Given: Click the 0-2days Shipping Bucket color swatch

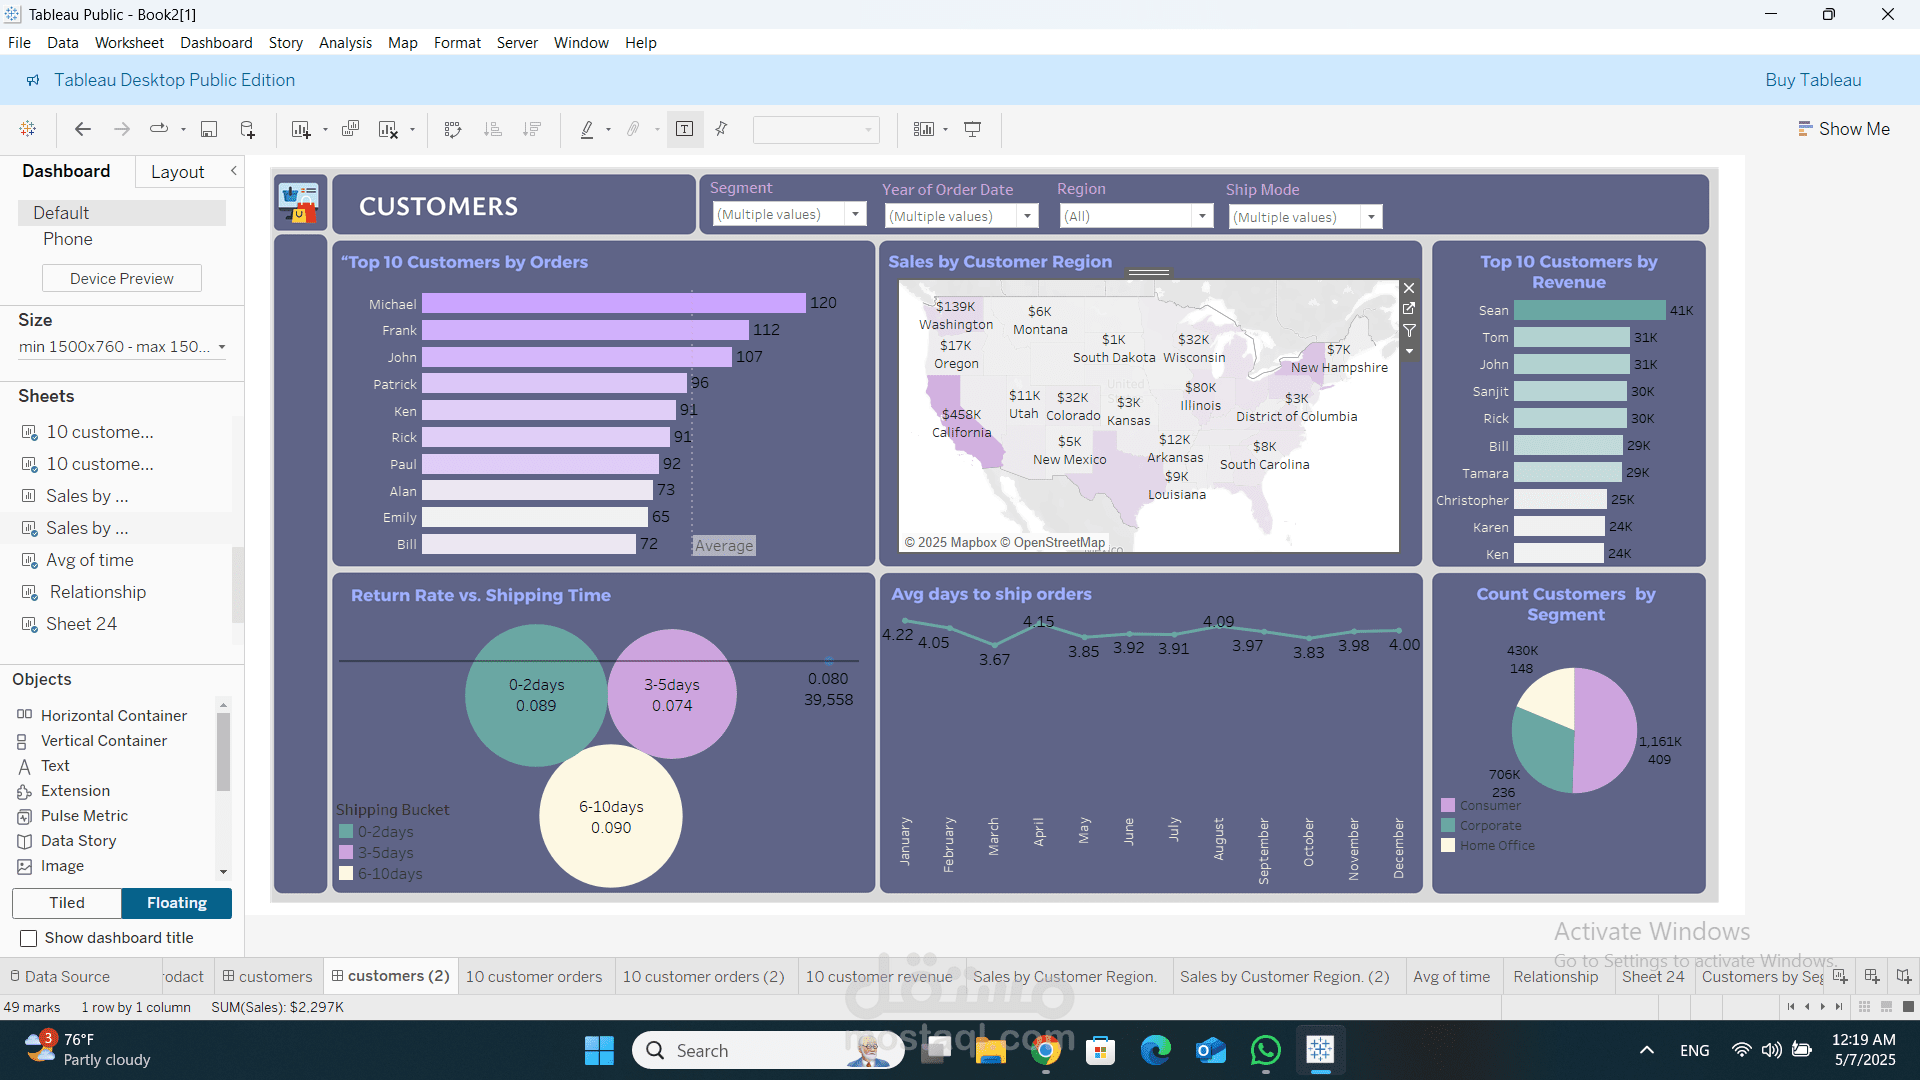Looking at the screenshot, I should (x=346, y=831).
